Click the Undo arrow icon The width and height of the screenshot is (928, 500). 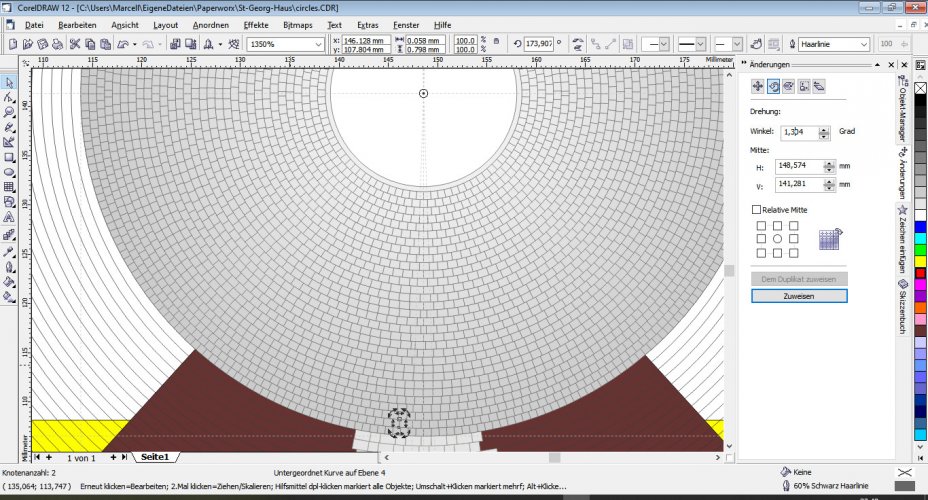tap(123, 44)
